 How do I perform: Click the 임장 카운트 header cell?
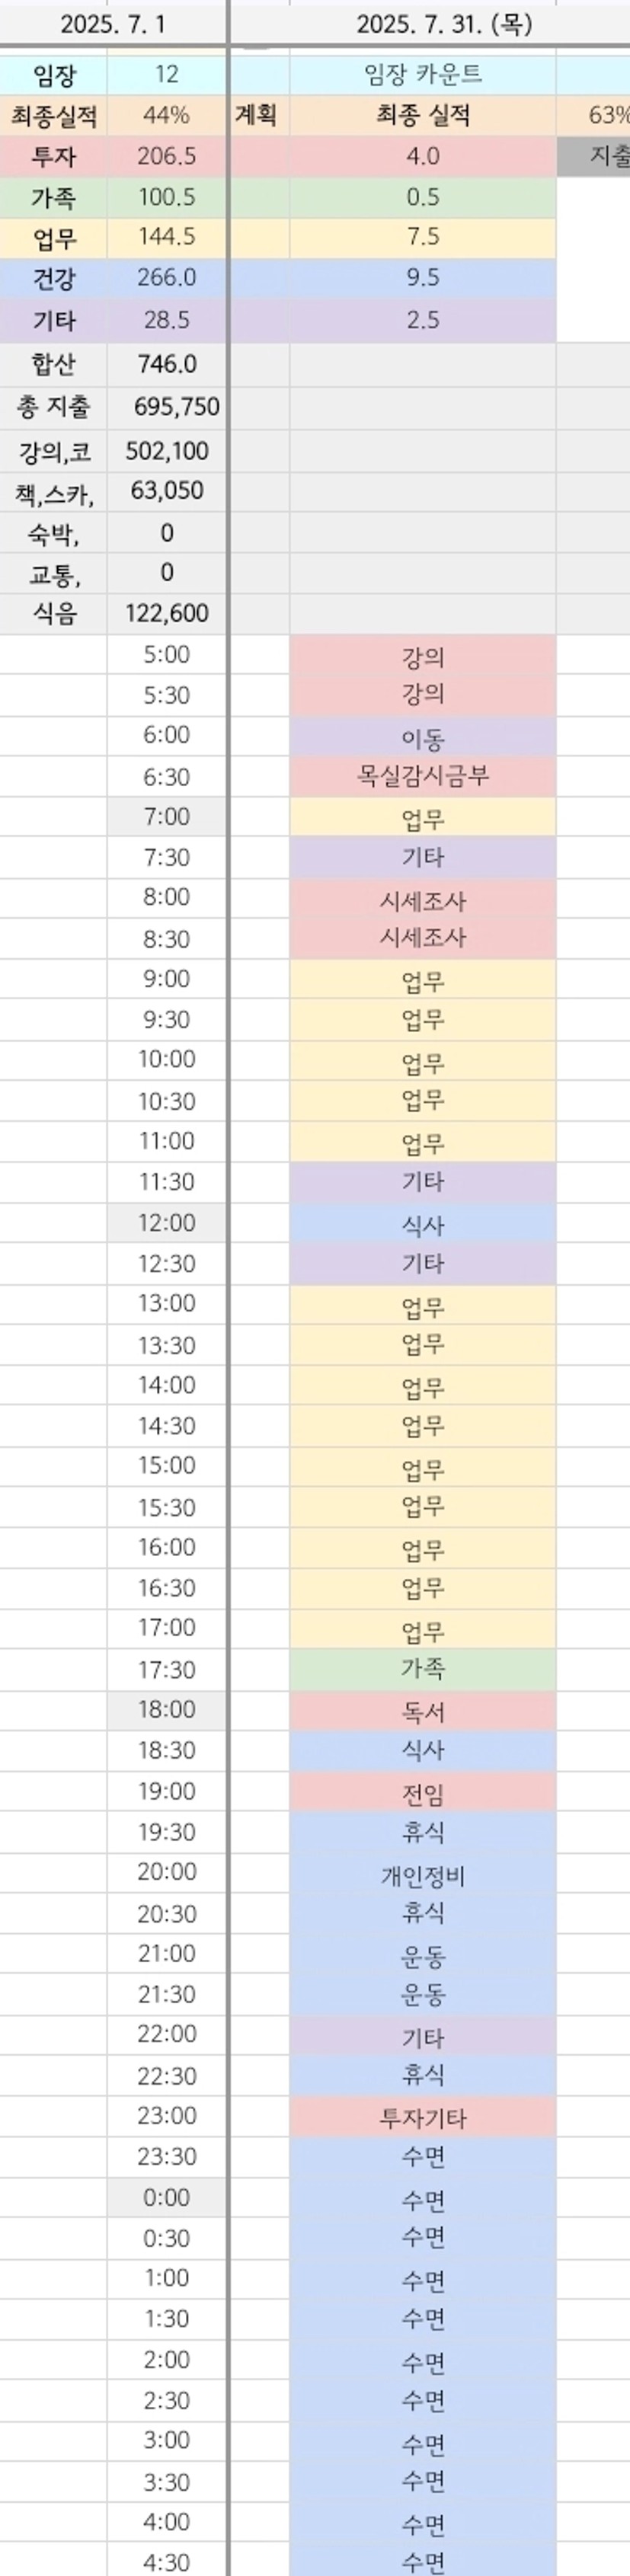[423, 74]
